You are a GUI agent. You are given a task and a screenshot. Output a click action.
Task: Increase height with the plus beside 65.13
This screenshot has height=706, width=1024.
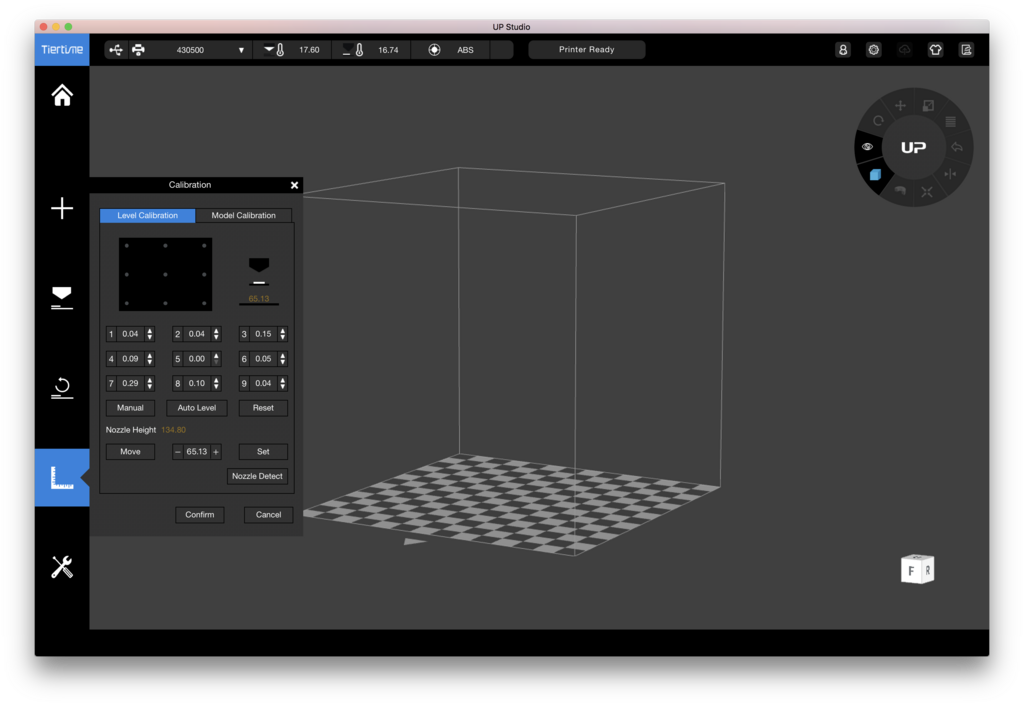click(216, 452)
